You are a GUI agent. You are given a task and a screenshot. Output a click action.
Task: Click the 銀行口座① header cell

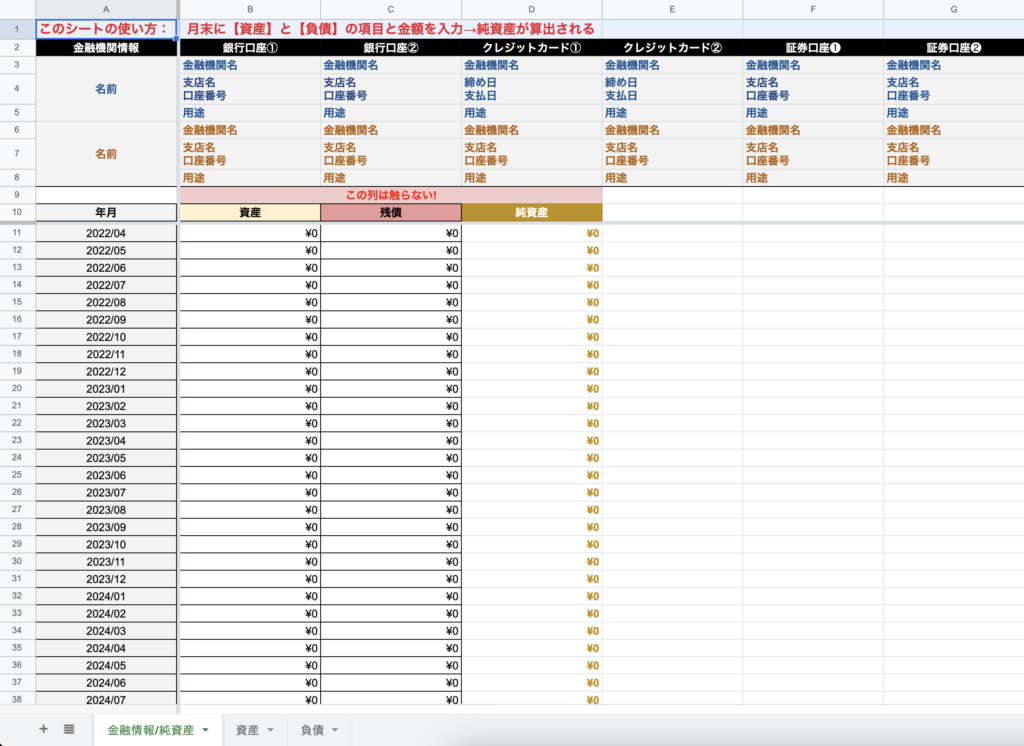pos(250,47)
